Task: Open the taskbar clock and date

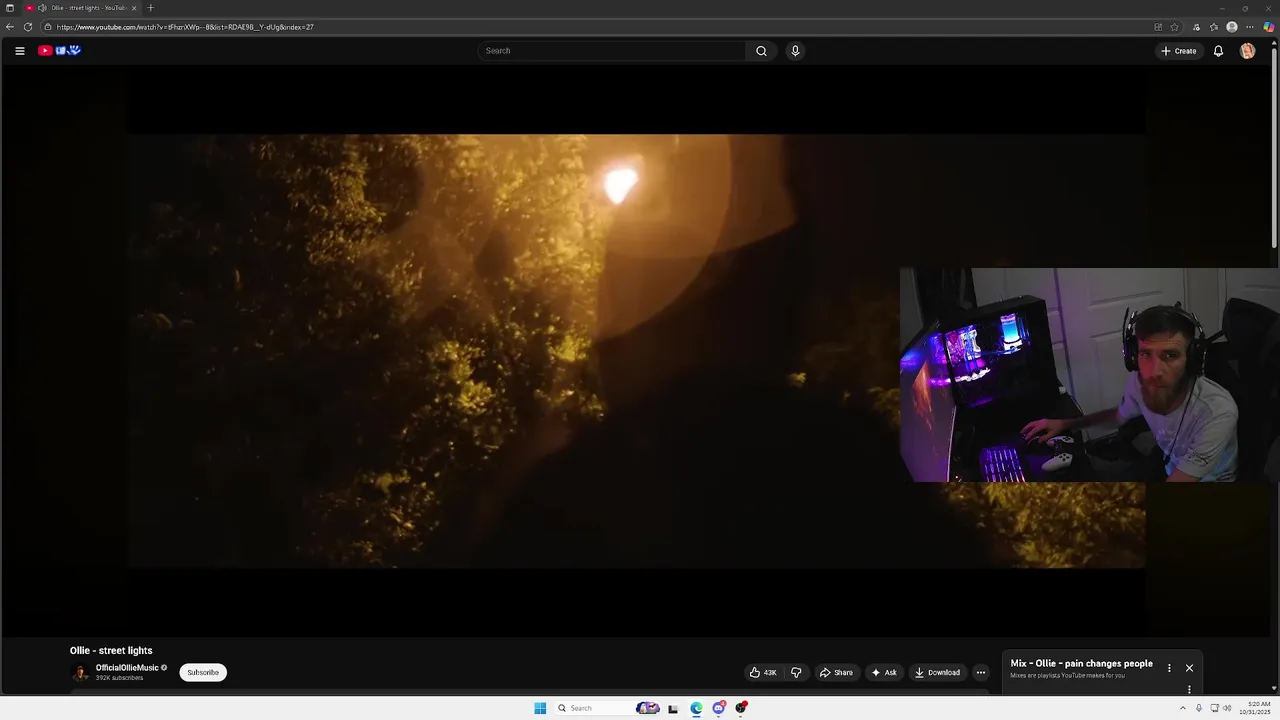Action: (x=1257, y=708)
